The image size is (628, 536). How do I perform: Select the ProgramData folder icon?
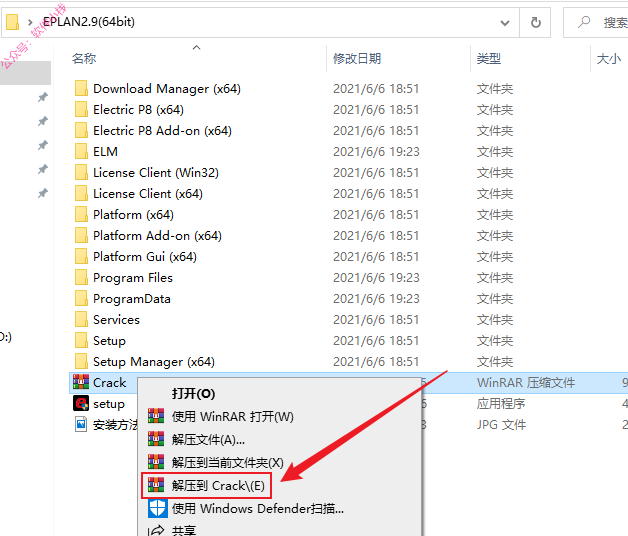pyautogui.click(x=81, y=298)
